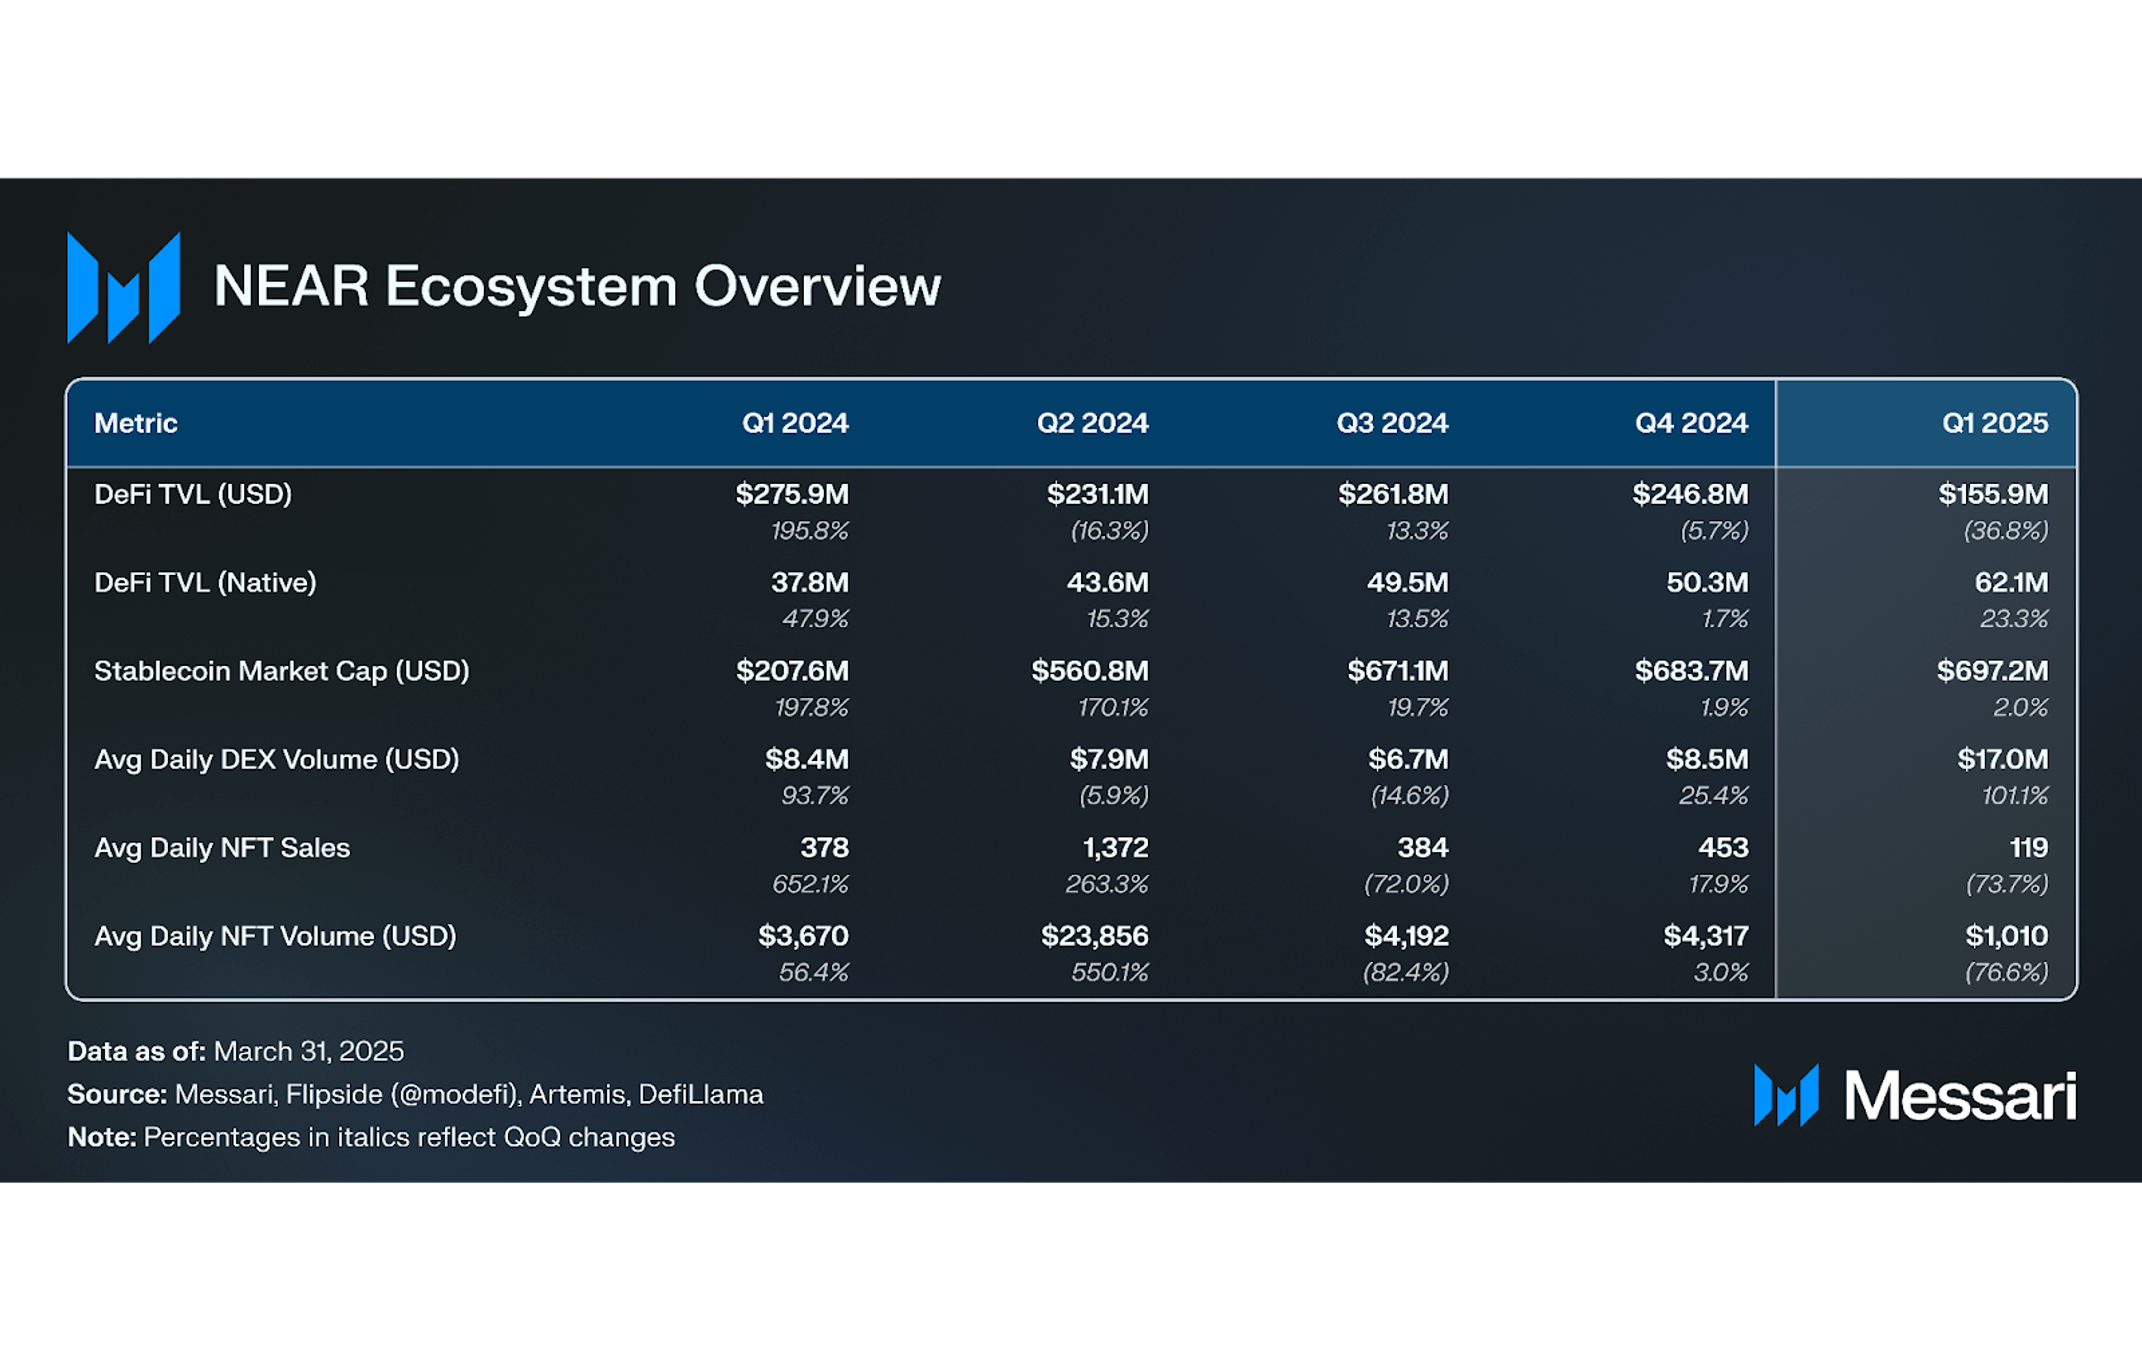Click the DeFi TVL (USD) row label
This screenshot has width=2142, height=1359.
pyautogui.click(x=193, y=494)
